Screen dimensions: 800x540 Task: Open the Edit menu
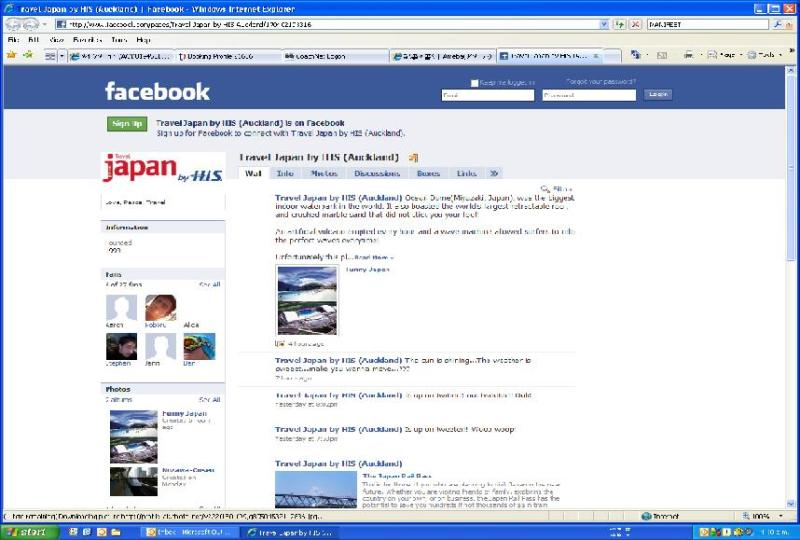click(x=34, y=39)
